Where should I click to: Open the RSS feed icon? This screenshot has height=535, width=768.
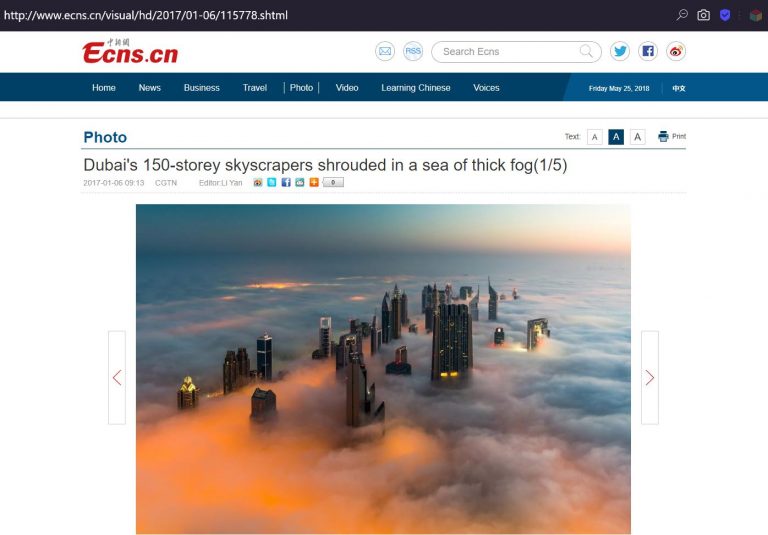pos(413,51)
